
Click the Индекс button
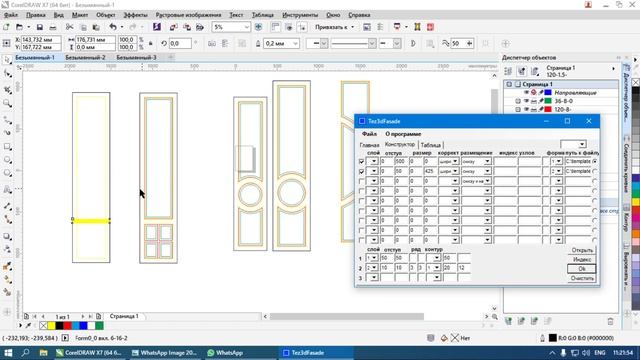582,259
